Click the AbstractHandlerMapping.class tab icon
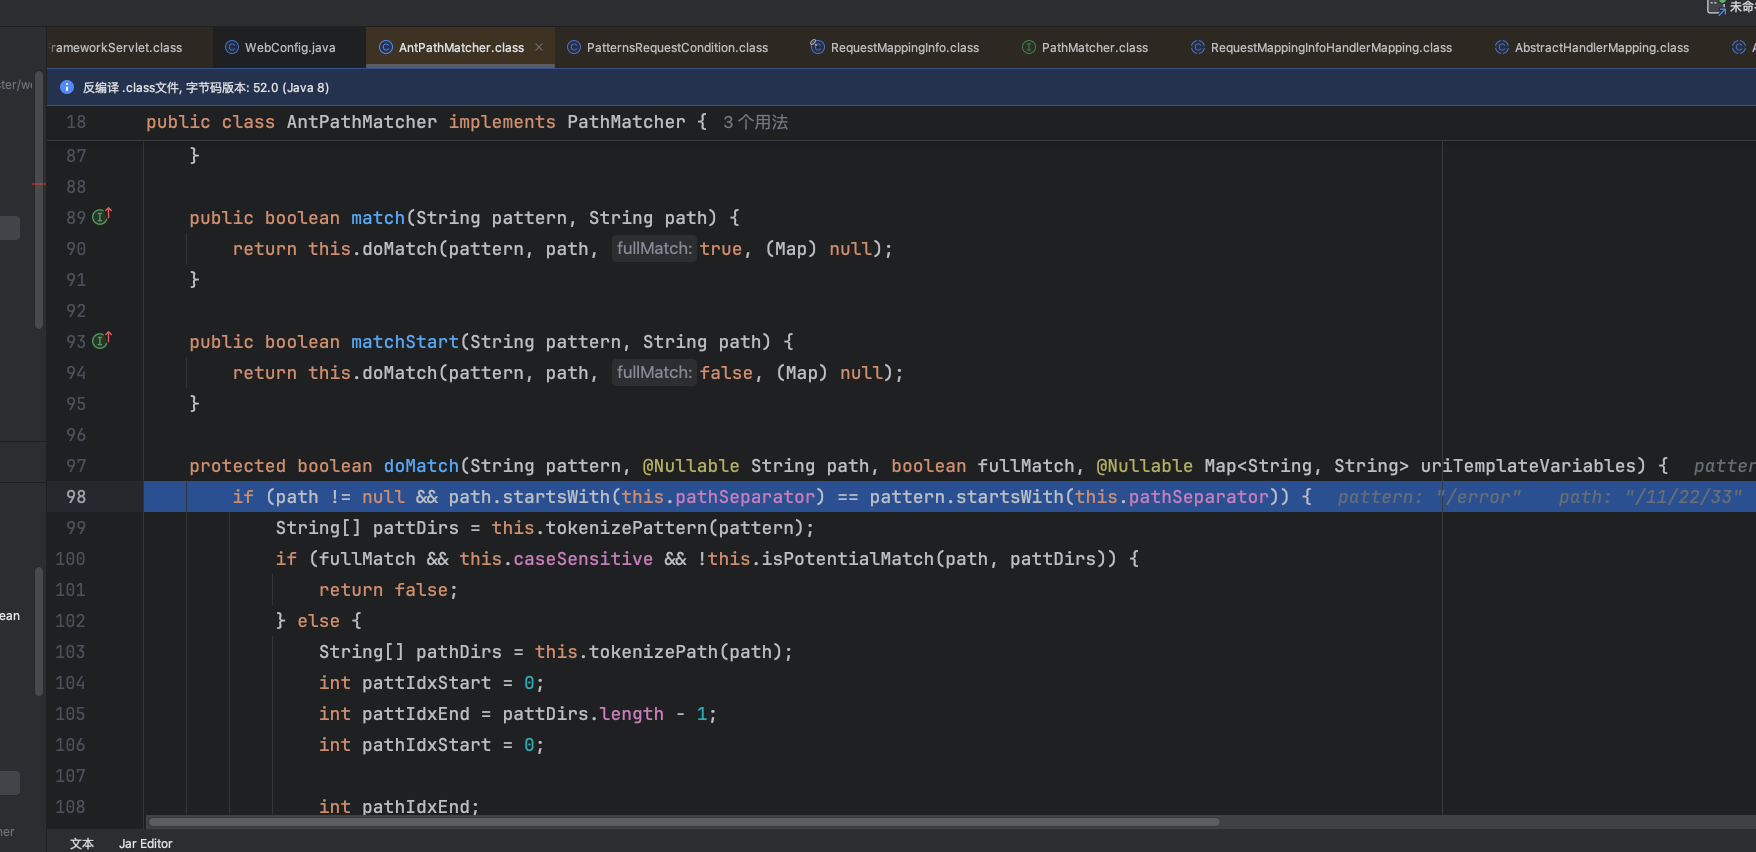Screen dimensions: 1756x852 (1502, 47)
